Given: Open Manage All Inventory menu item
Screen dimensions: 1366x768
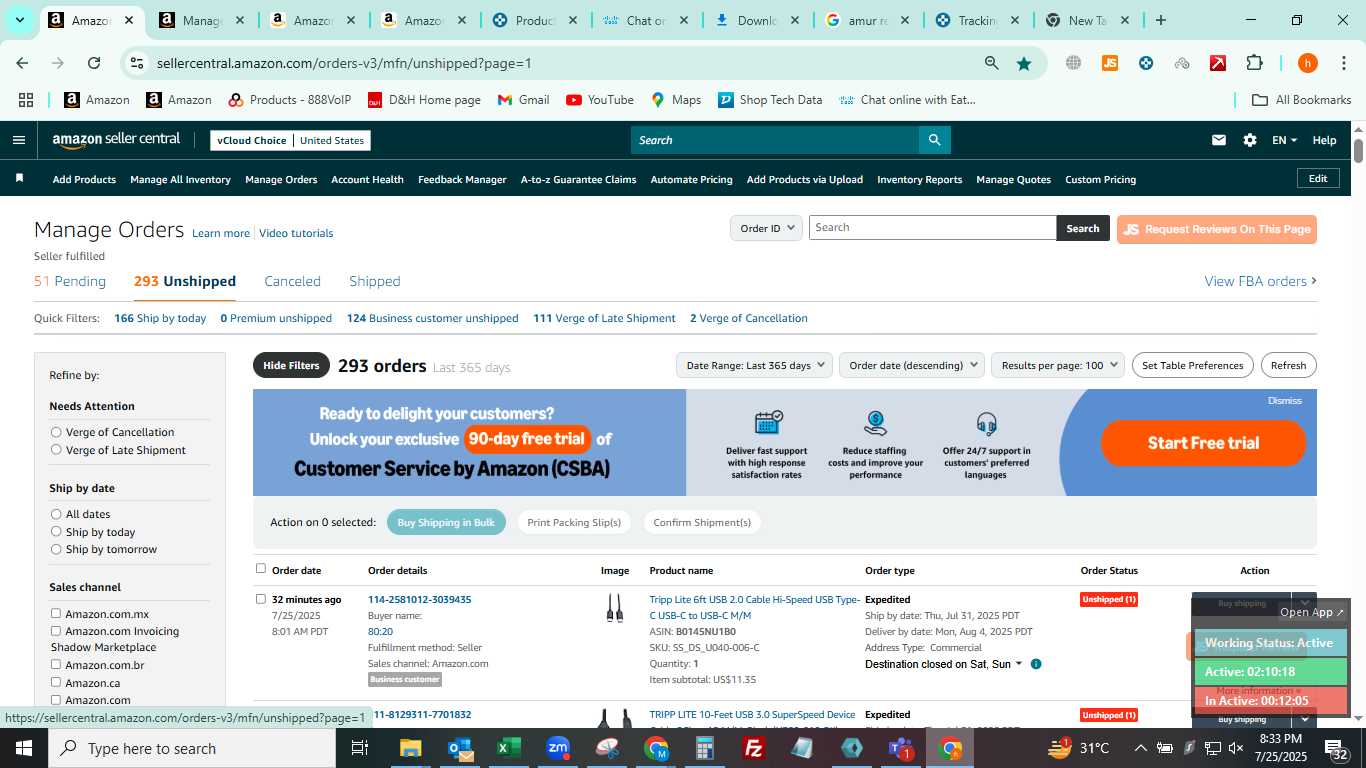Looking at the screenshot, I should pos(180,179).
